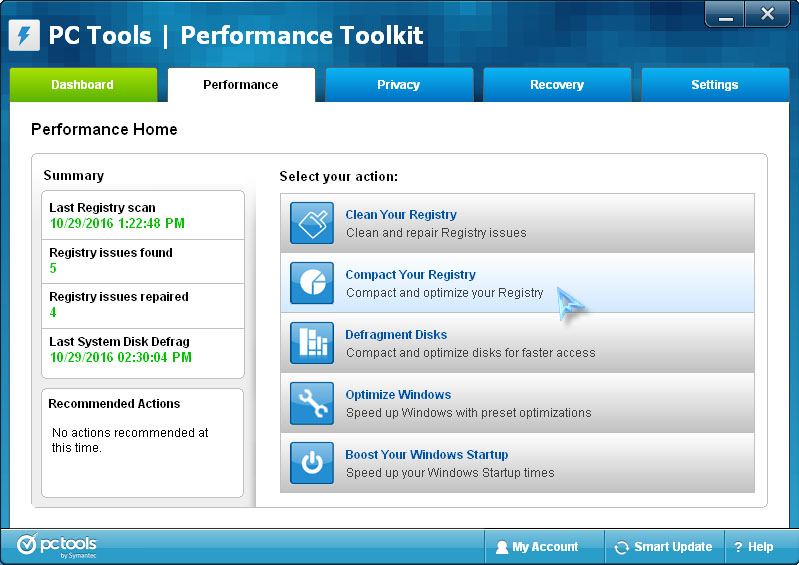Click the Boost Windows Startup power icon
799x565 pixels.
[x=311, y=463]
